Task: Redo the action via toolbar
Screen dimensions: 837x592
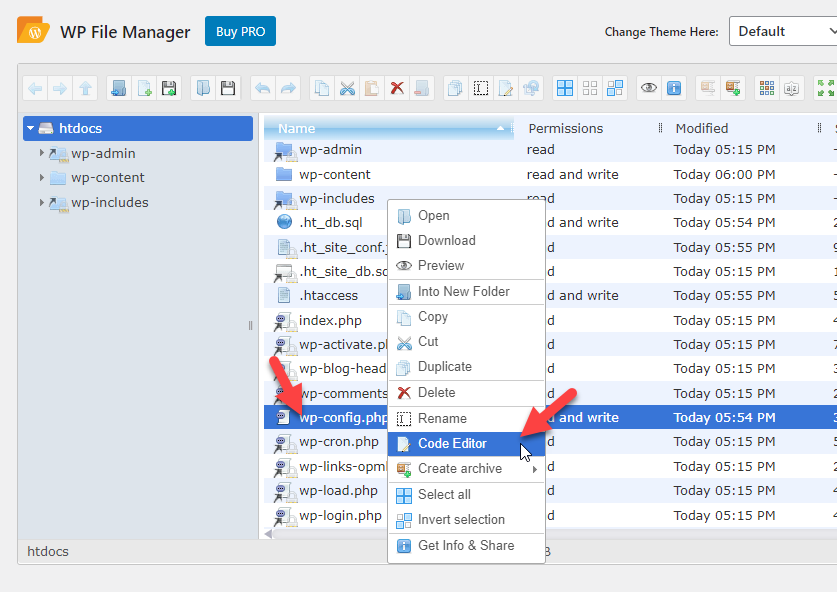Action: 288,88
